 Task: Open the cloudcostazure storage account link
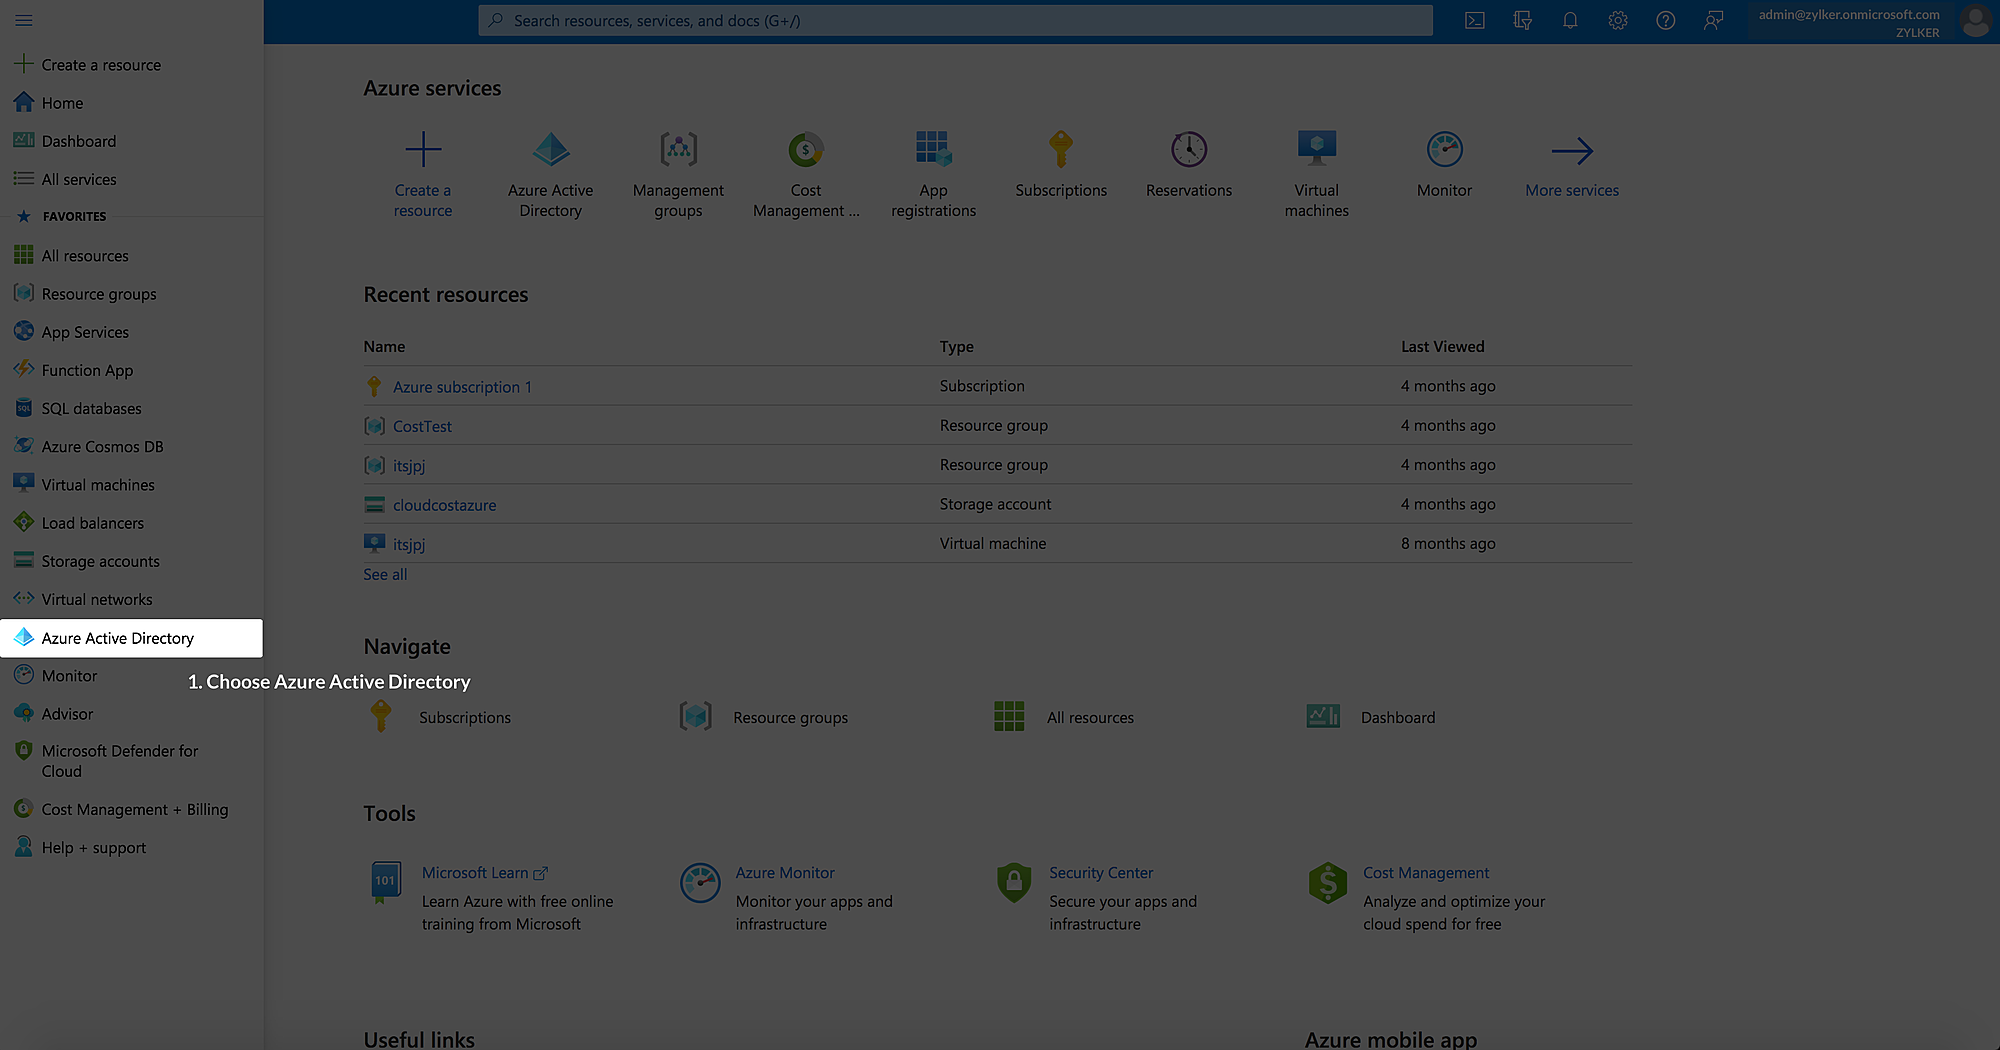(x=444, y=506)
